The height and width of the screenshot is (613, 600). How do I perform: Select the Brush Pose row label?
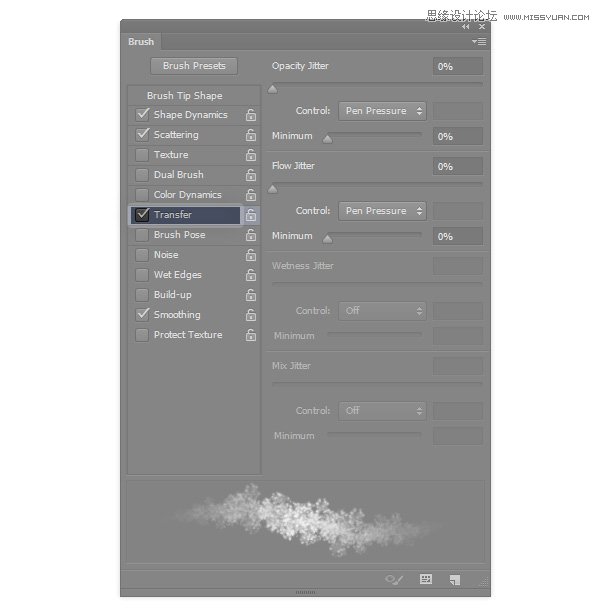pyautogui.click(x=179, y=235)
